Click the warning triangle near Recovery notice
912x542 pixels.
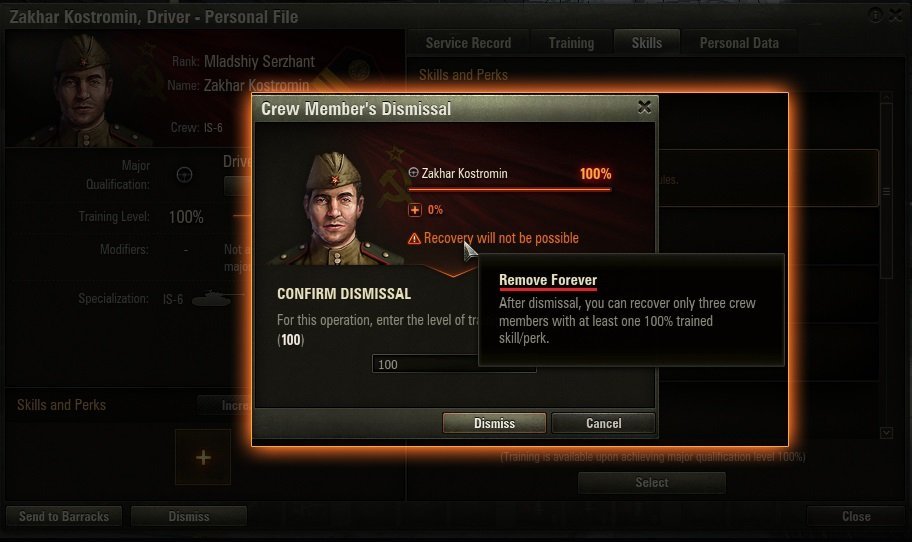[x=414, y=238]
